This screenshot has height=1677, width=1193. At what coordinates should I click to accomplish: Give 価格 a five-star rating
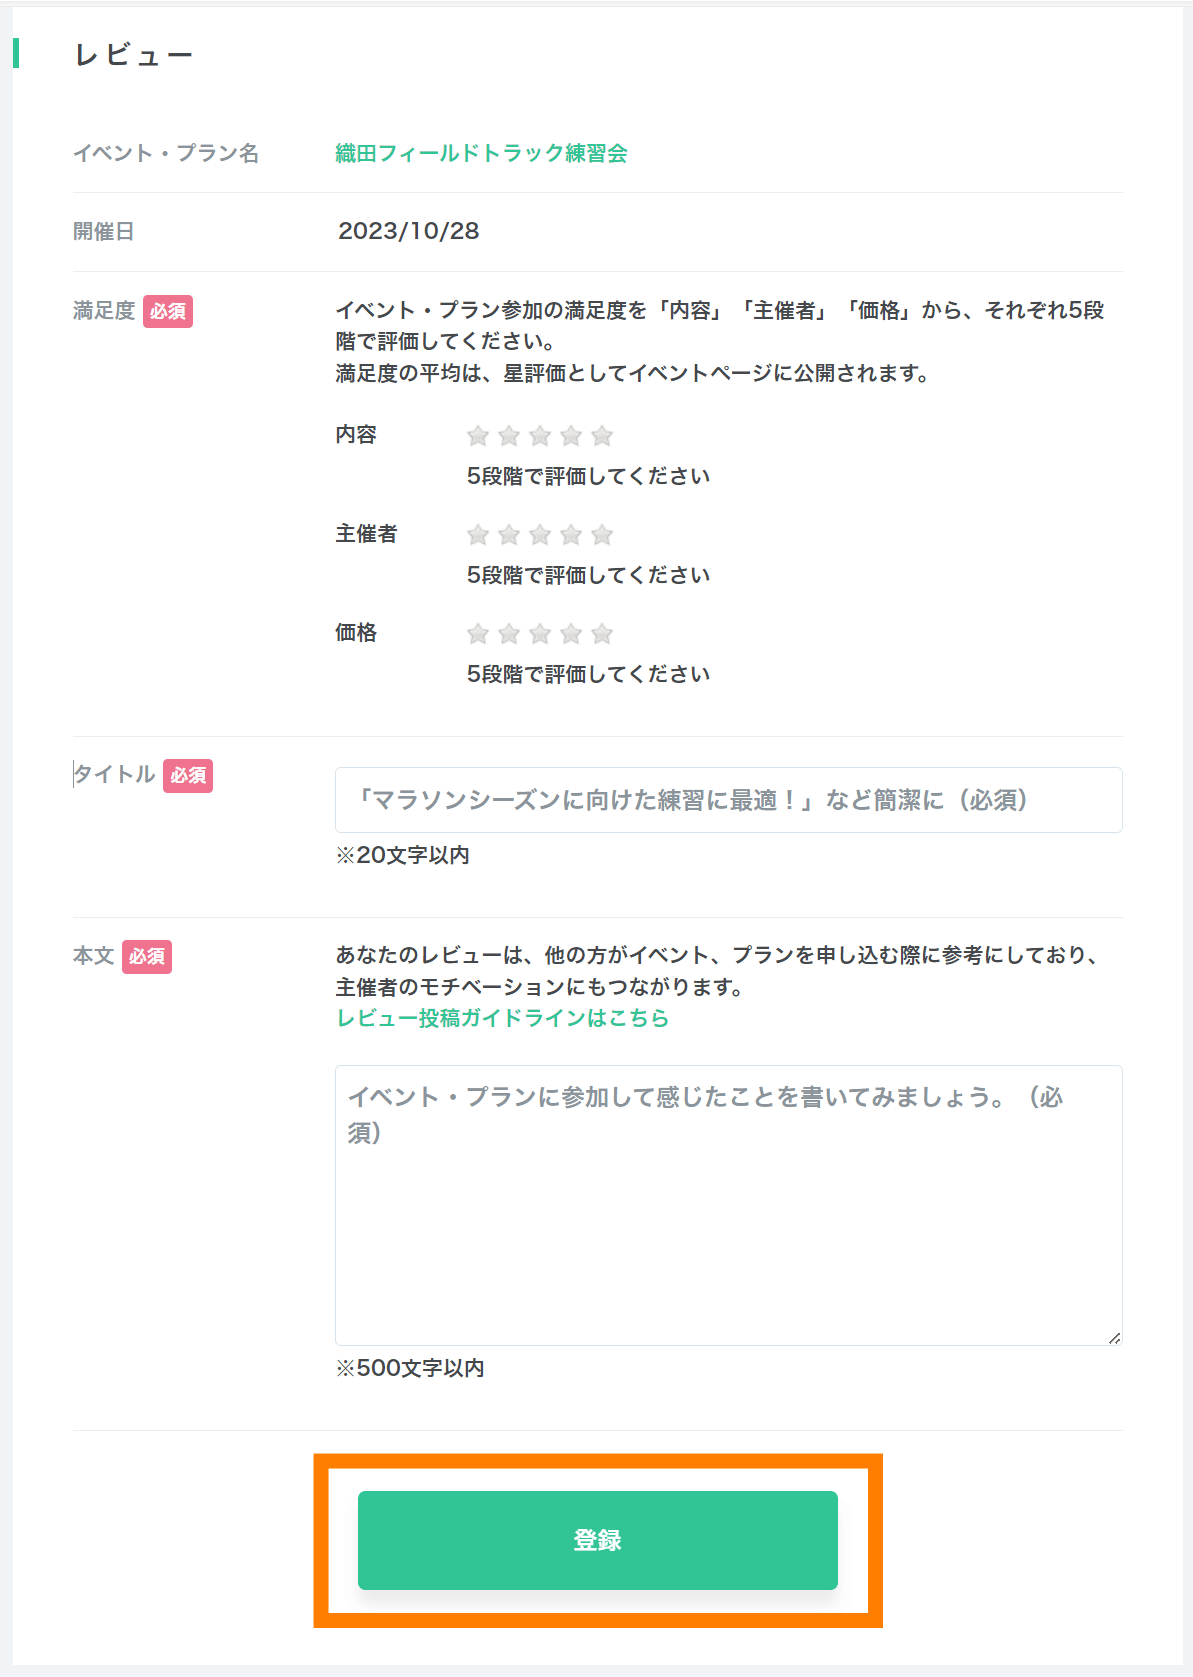pos(602,634)
